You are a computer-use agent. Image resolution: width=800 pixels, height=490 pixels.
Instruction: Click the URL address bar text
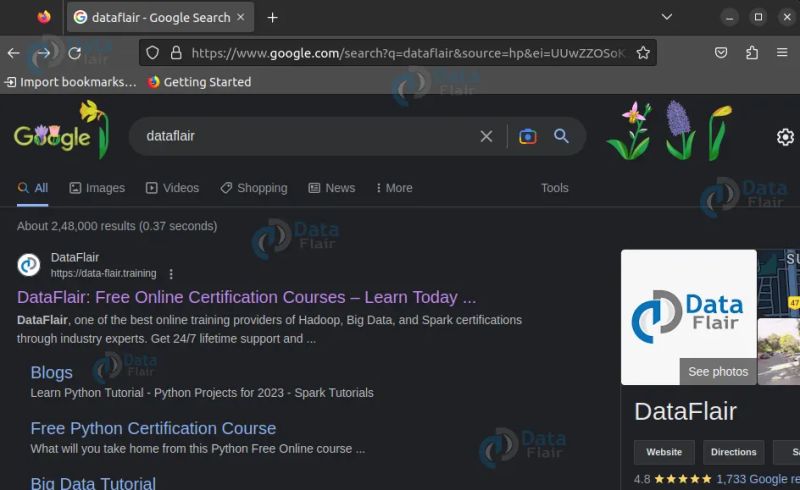tap(408, 53)
